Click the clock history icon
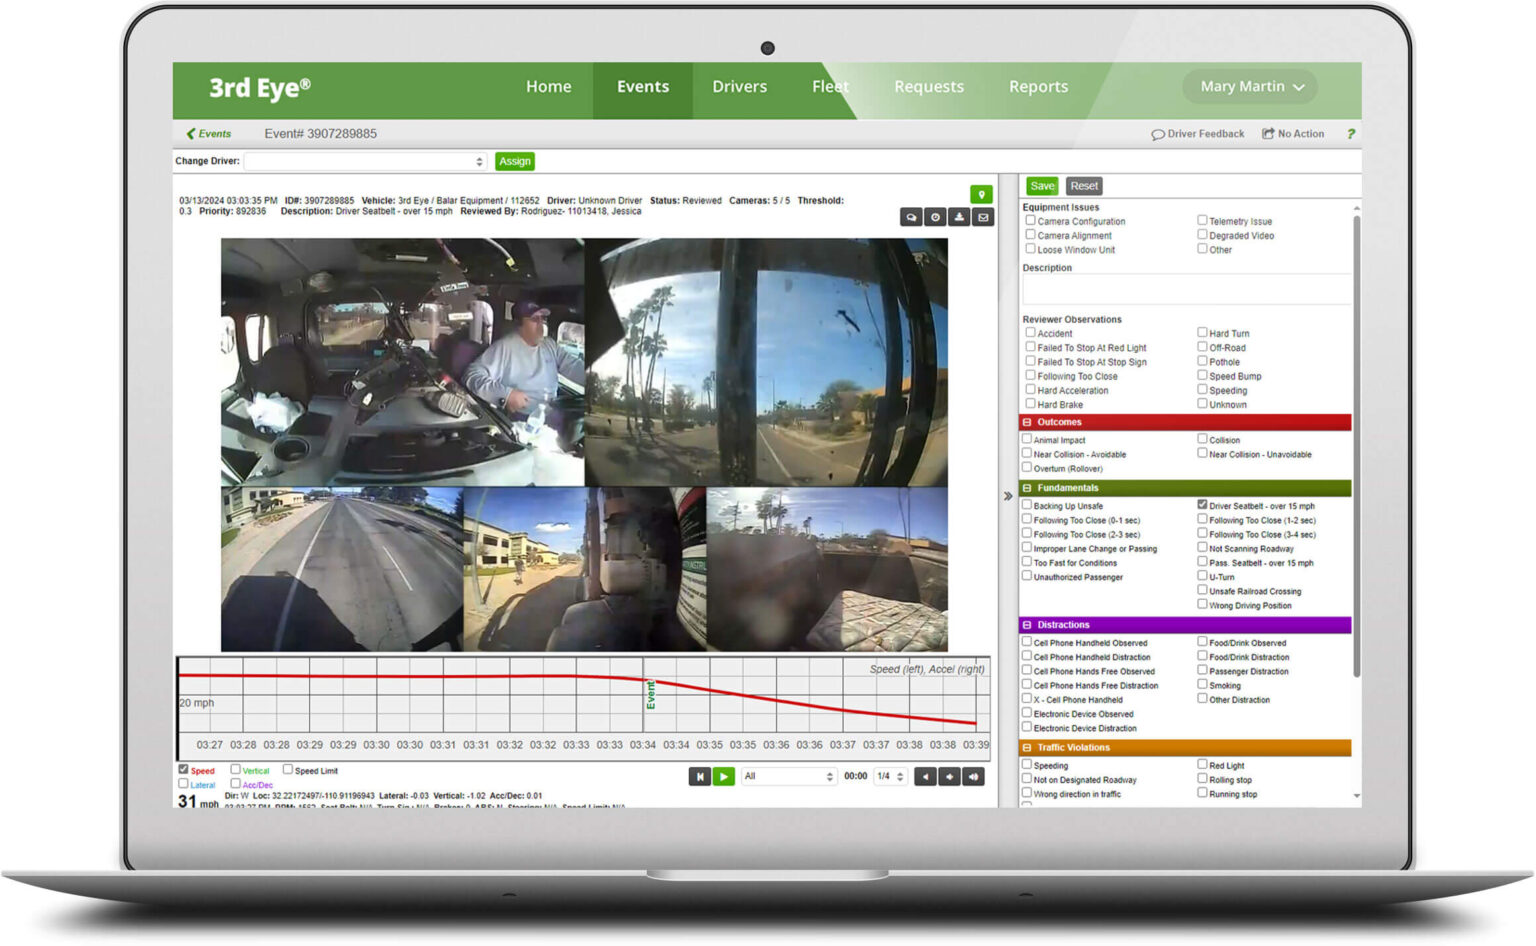The height and width of the screenshot is (946, 1536). pyautogui.click(x=935, y=217)
